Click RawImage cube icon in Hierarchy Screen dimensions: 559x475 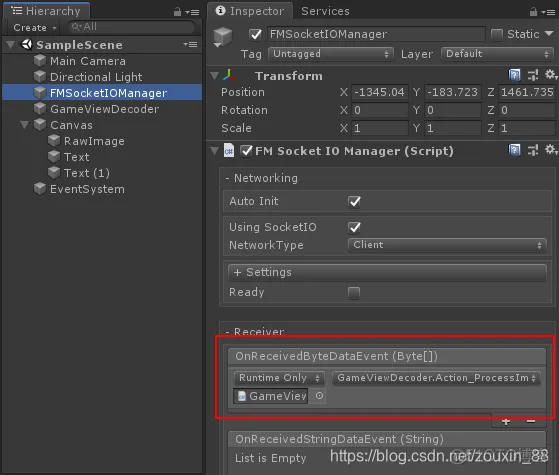point(54,141)
